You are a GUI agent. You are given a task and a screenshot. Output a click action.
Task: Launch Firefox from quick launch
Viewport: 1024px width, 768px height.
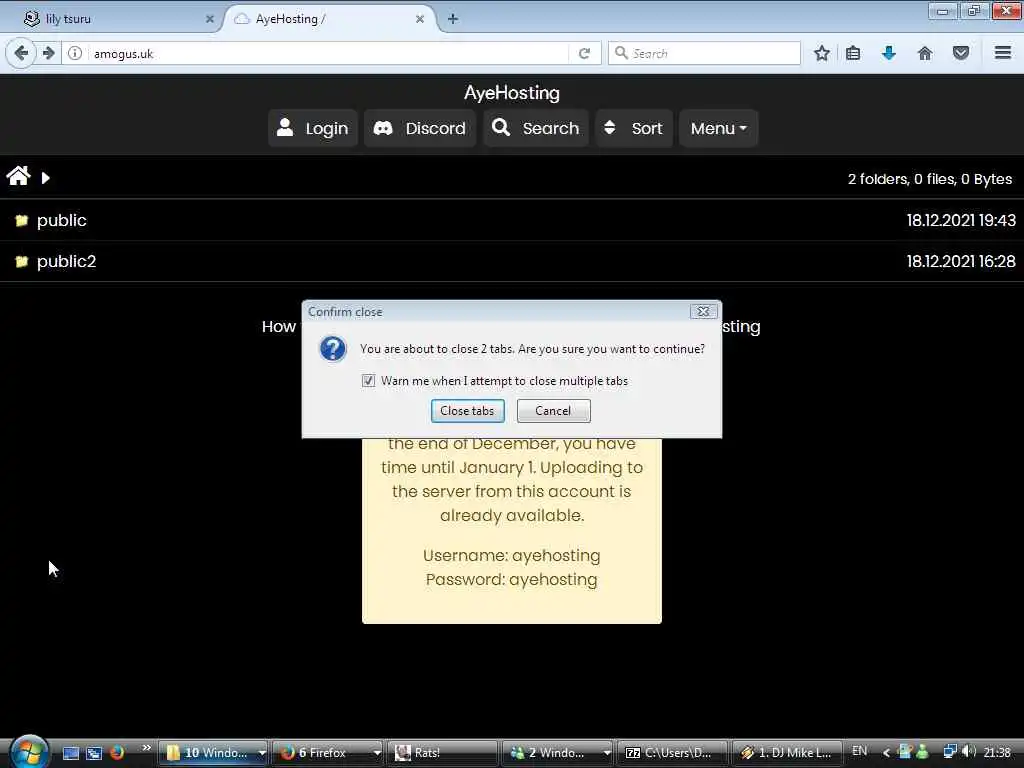[x=117, y=752]
